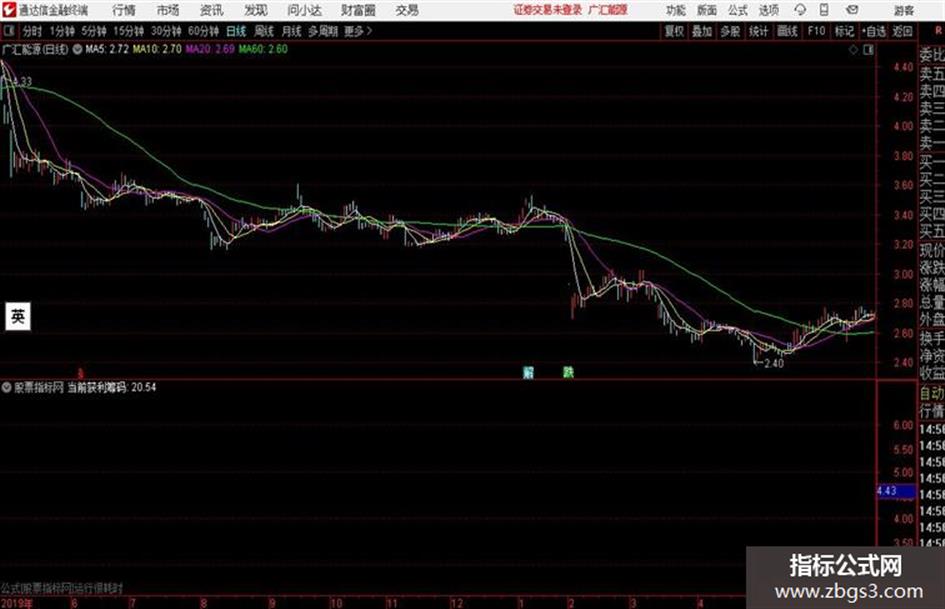Expand 更多 periods chevron

pos(358,31)
